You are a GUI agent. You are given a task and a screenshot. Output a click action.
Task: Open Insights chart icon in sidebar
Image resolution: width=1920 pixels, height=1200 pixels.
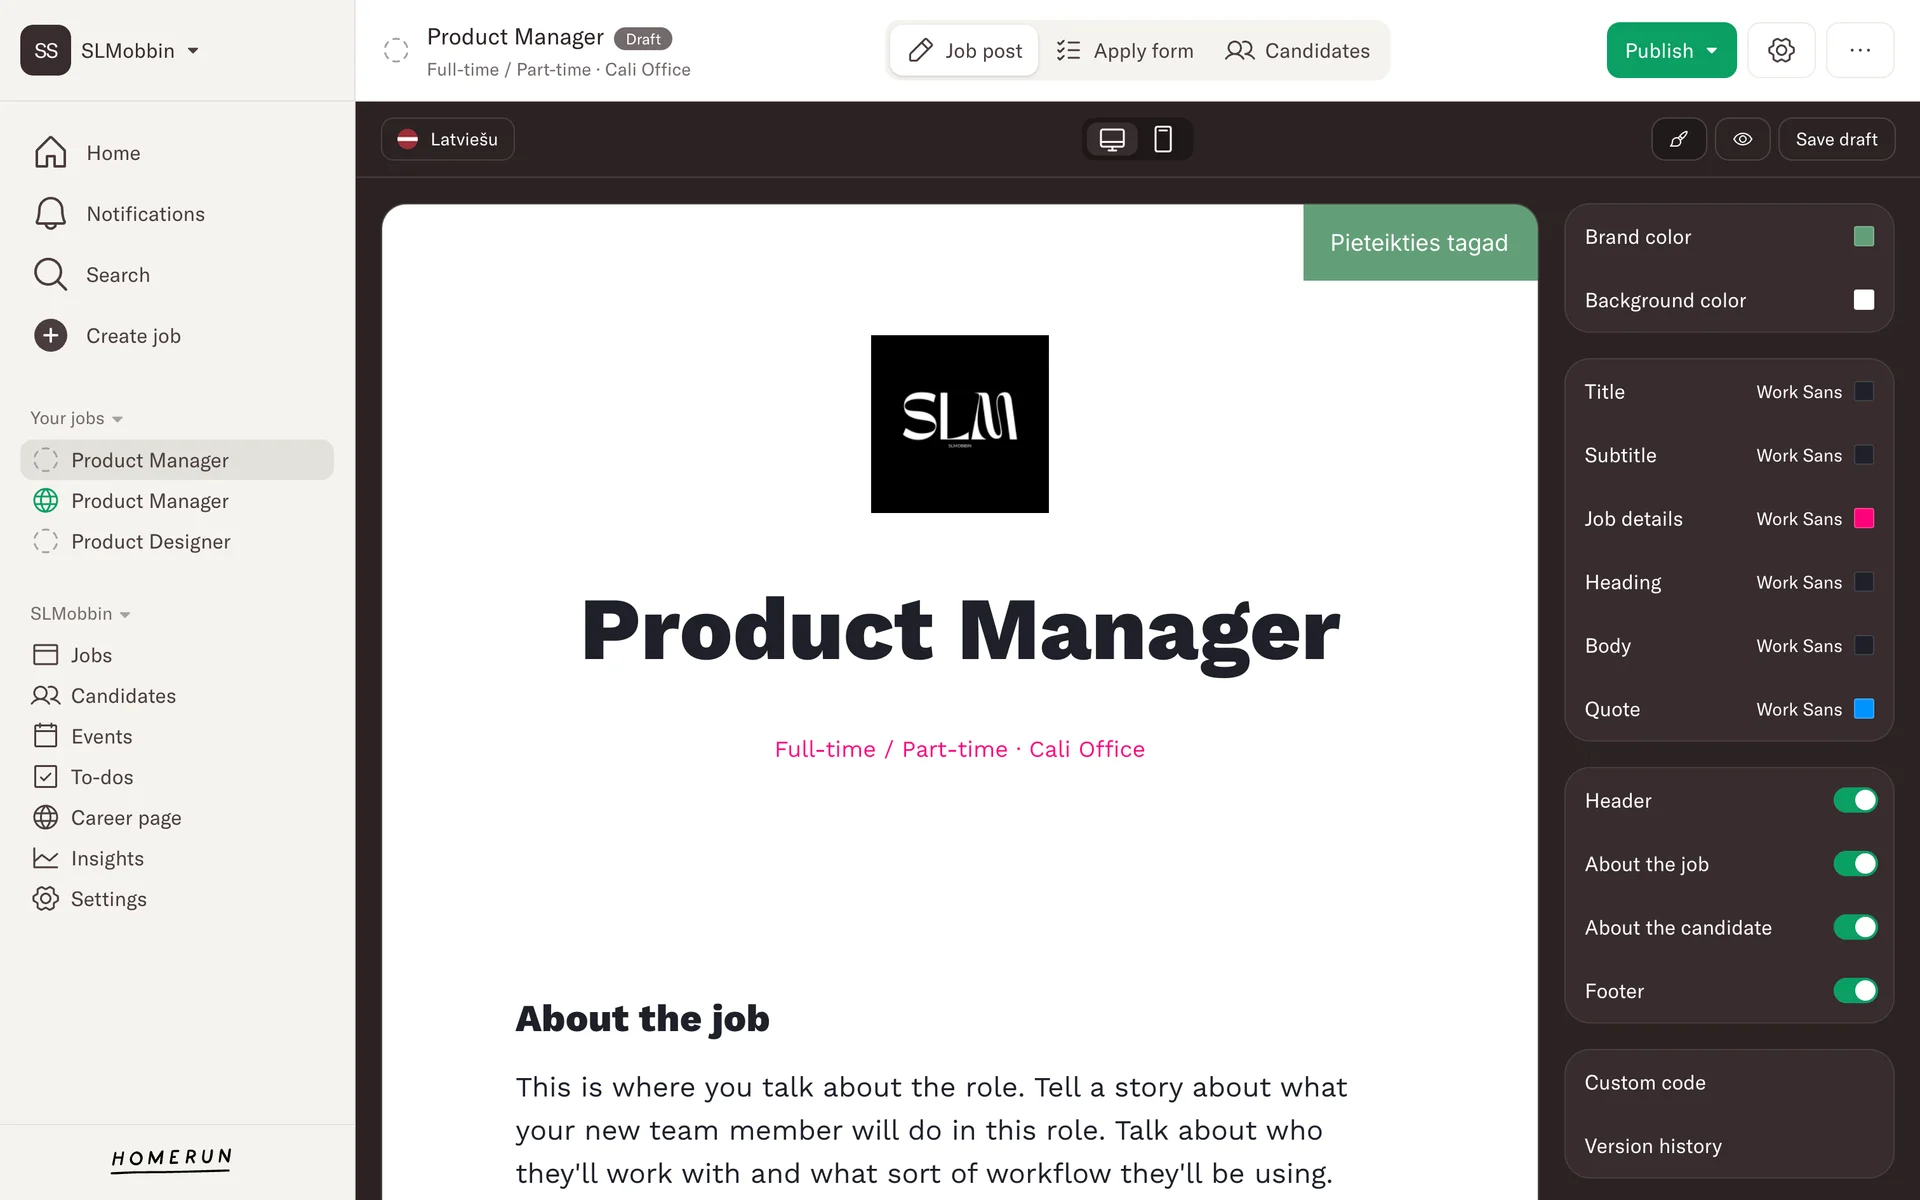point(46,858)
